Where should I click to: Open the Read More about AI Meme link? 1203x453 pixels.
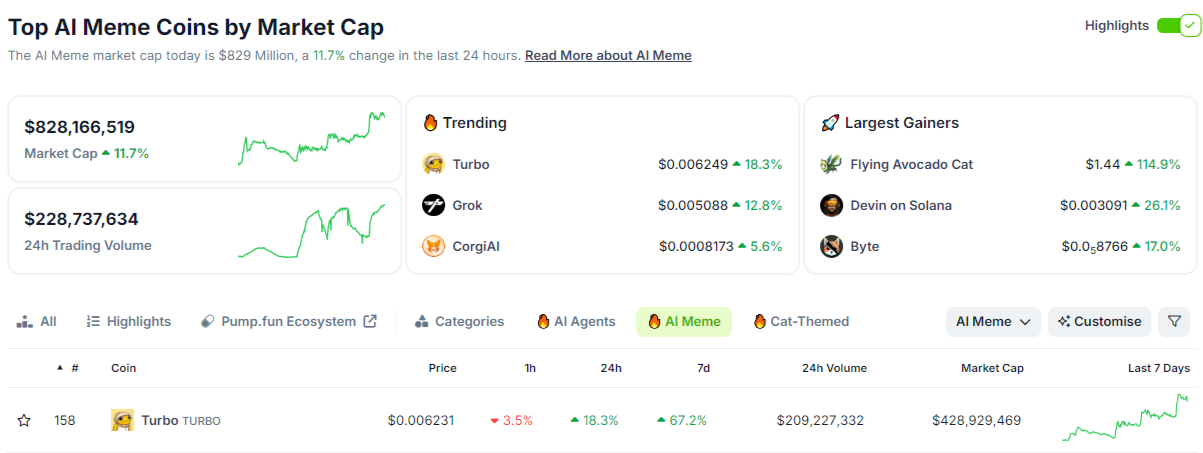[608, 56]
